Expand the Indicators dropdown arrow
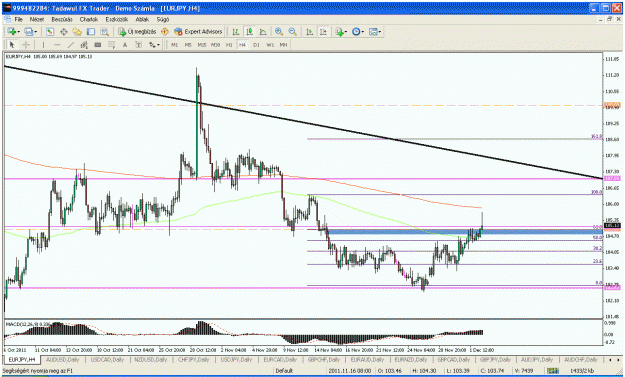The height and width of the screenshot is (377, 625). [x=346, y=32]
